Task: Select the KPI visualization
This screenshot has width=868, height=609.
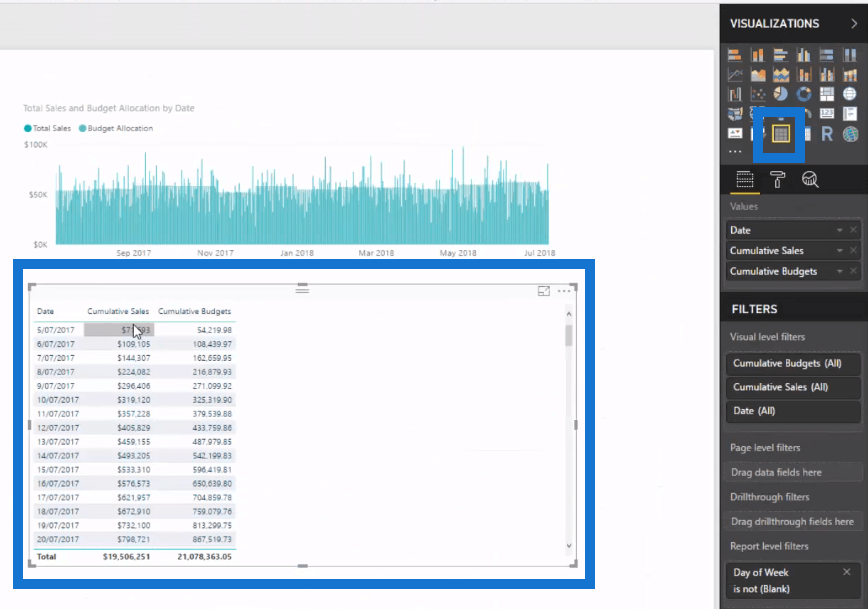Action: pos(735,133)
